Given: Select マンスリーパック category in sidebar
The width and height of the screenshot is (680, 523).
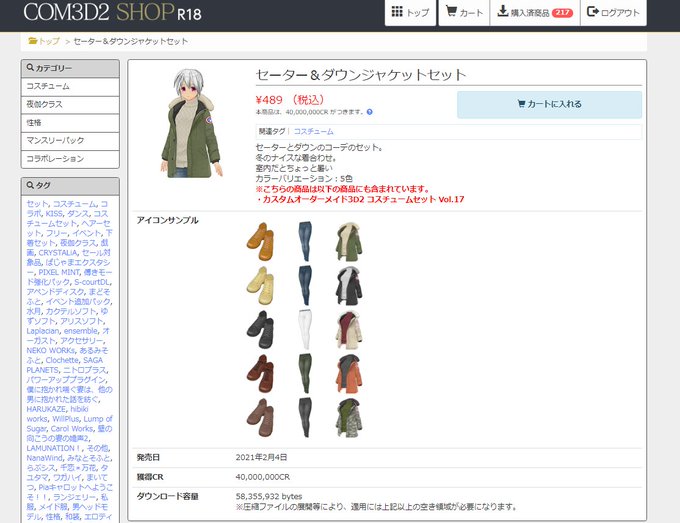Looking at the screenshot, I should 70,141.
